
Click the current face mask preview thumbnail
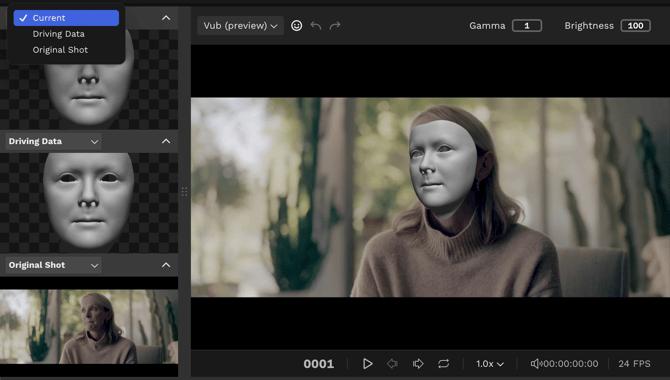coord(89,96)
